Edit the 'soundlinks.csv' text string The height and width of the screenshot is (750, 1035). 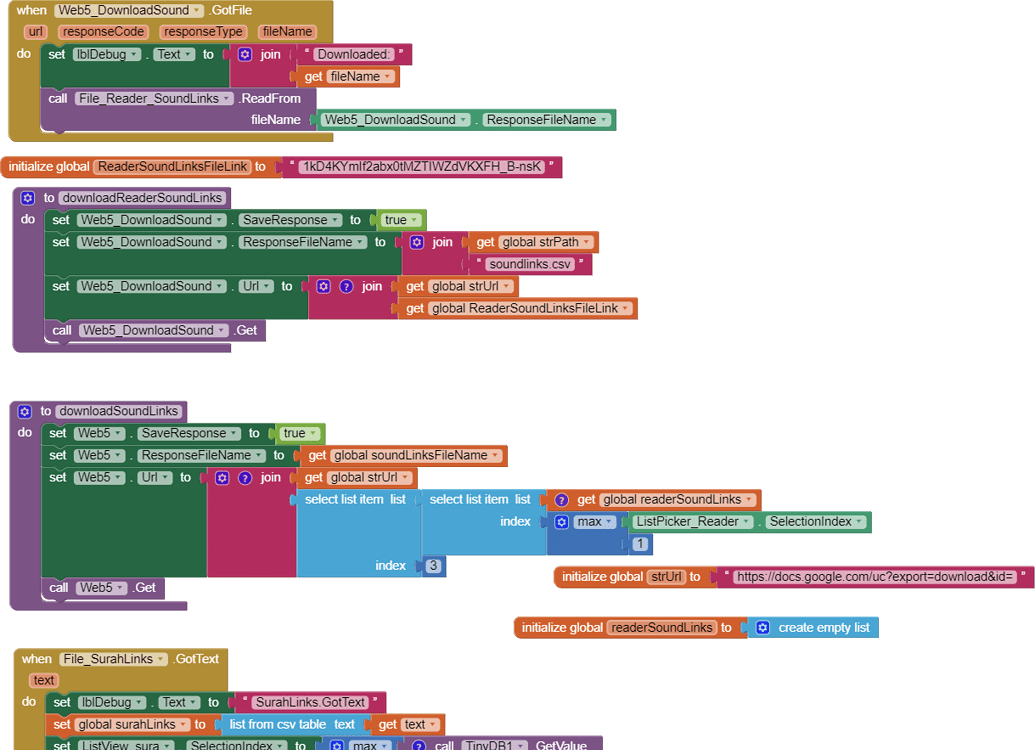click(x=529, y=264)
